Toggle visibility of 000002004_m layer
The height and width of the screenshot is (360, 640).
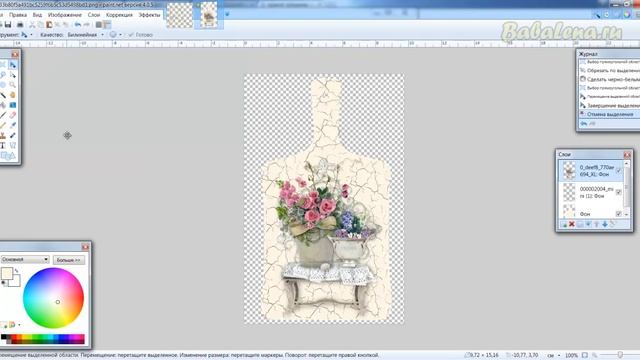(x=619, y=192)
